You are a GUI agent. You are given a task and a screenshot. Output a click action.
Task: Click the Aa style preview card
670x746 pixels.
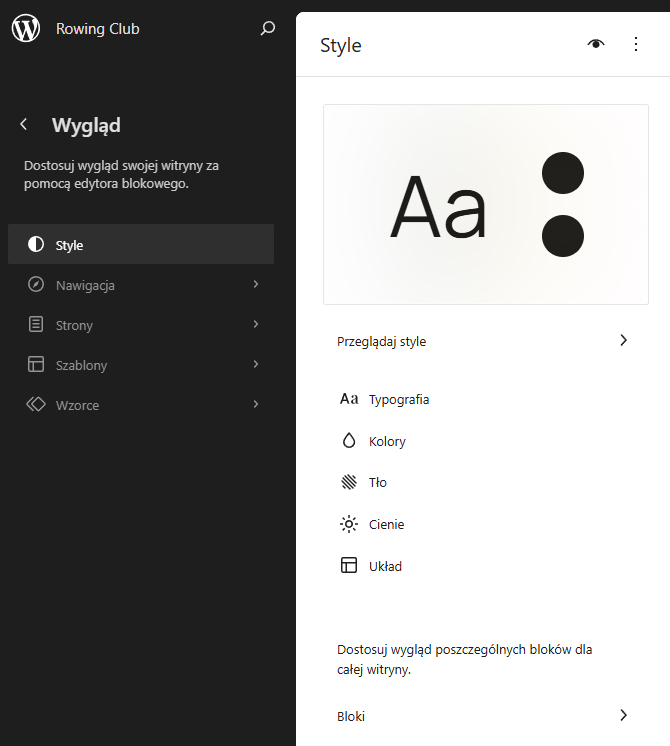pos(486,205)
